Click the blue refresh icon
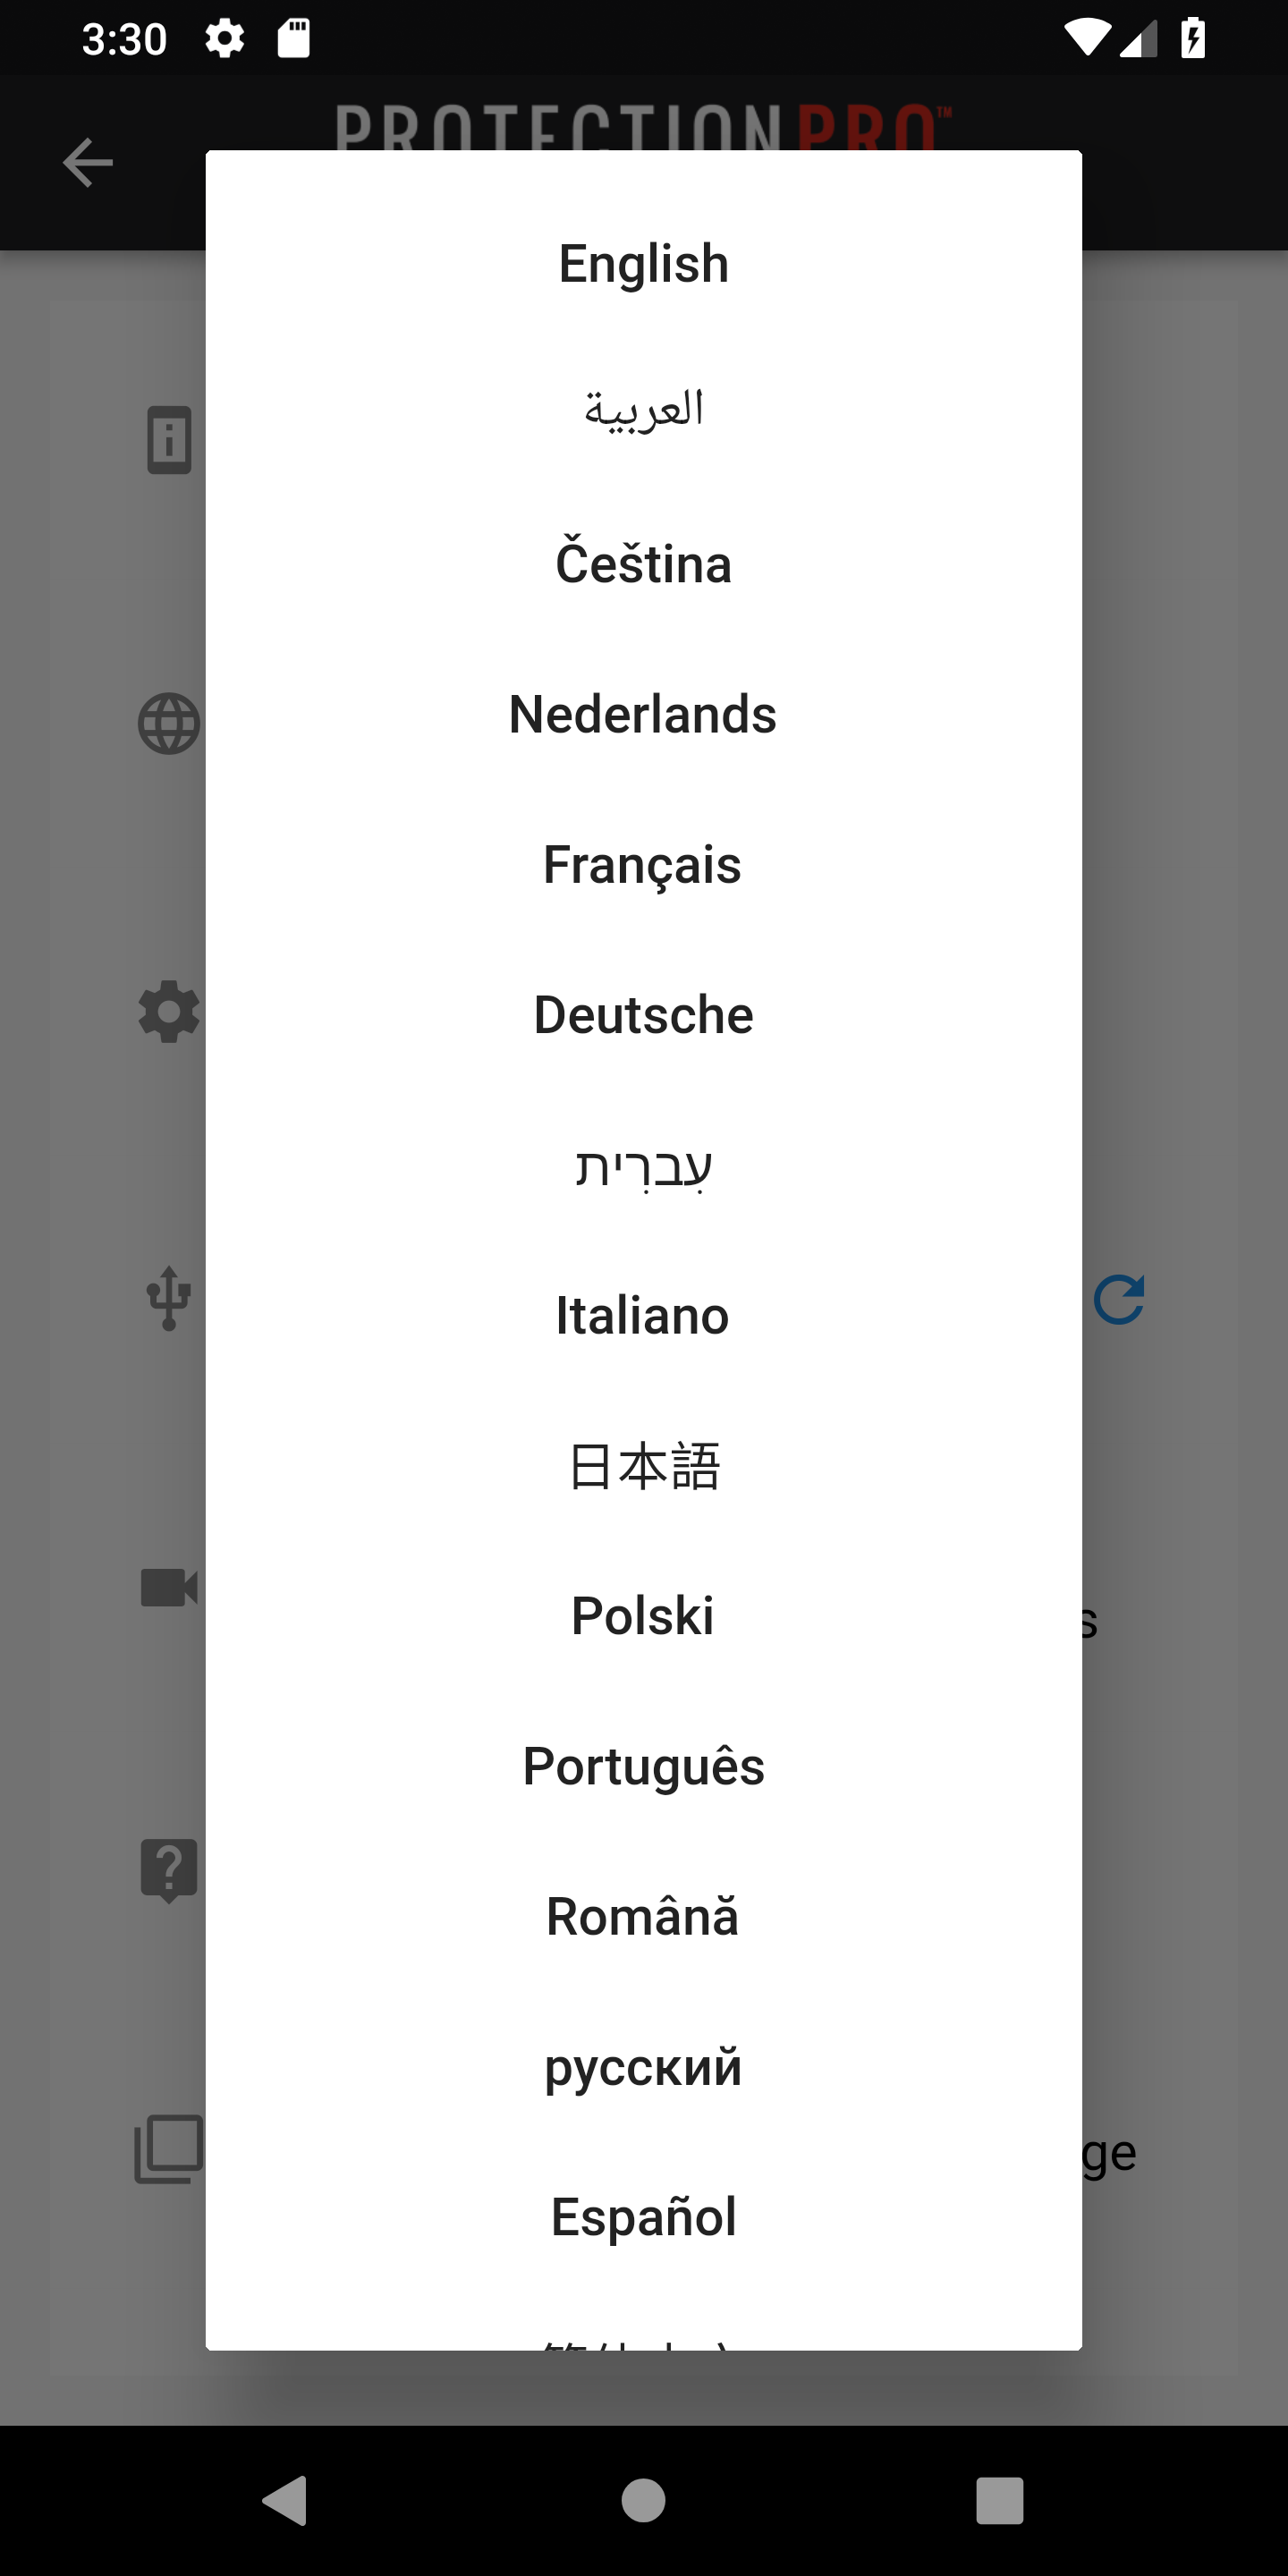 1118,1299
